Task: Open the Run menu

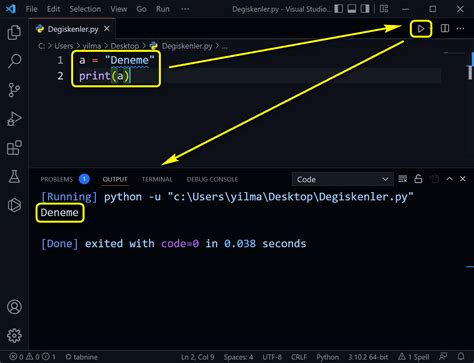Action: (x=163, y=9)
